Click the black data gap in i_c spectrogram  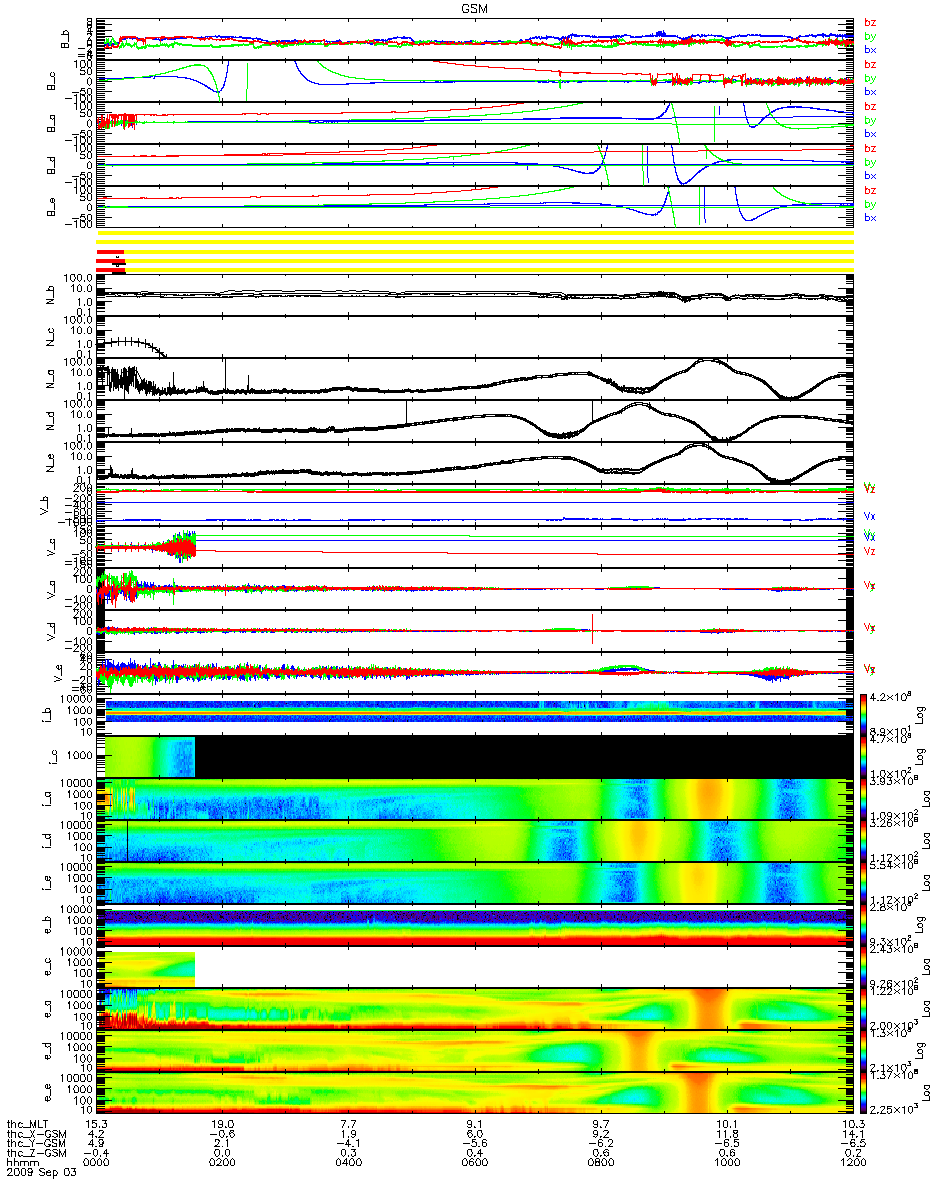coord(523,757)
